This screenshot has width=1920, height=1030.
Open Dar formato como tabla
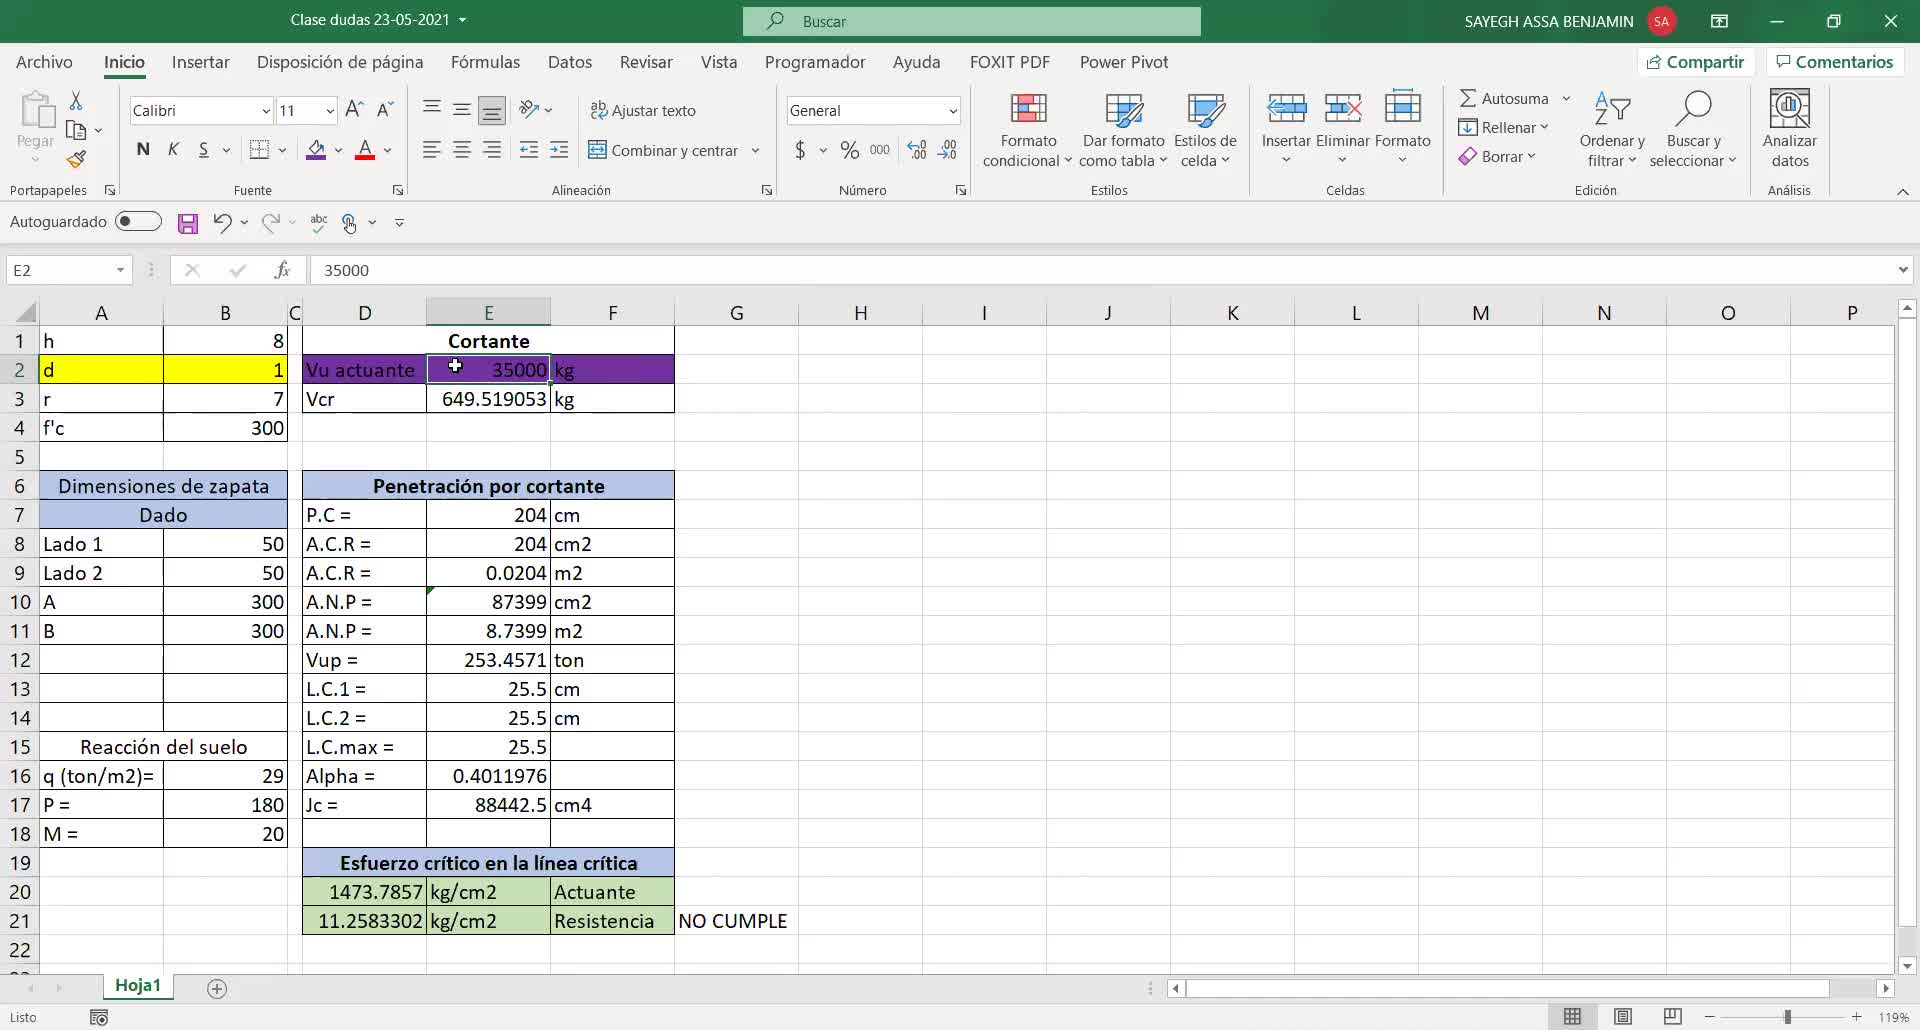(1123, 131)
